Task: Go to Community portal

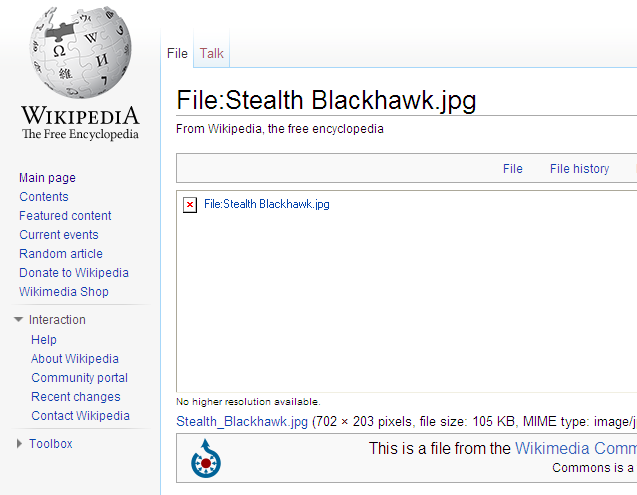Action: click(80, 378)
